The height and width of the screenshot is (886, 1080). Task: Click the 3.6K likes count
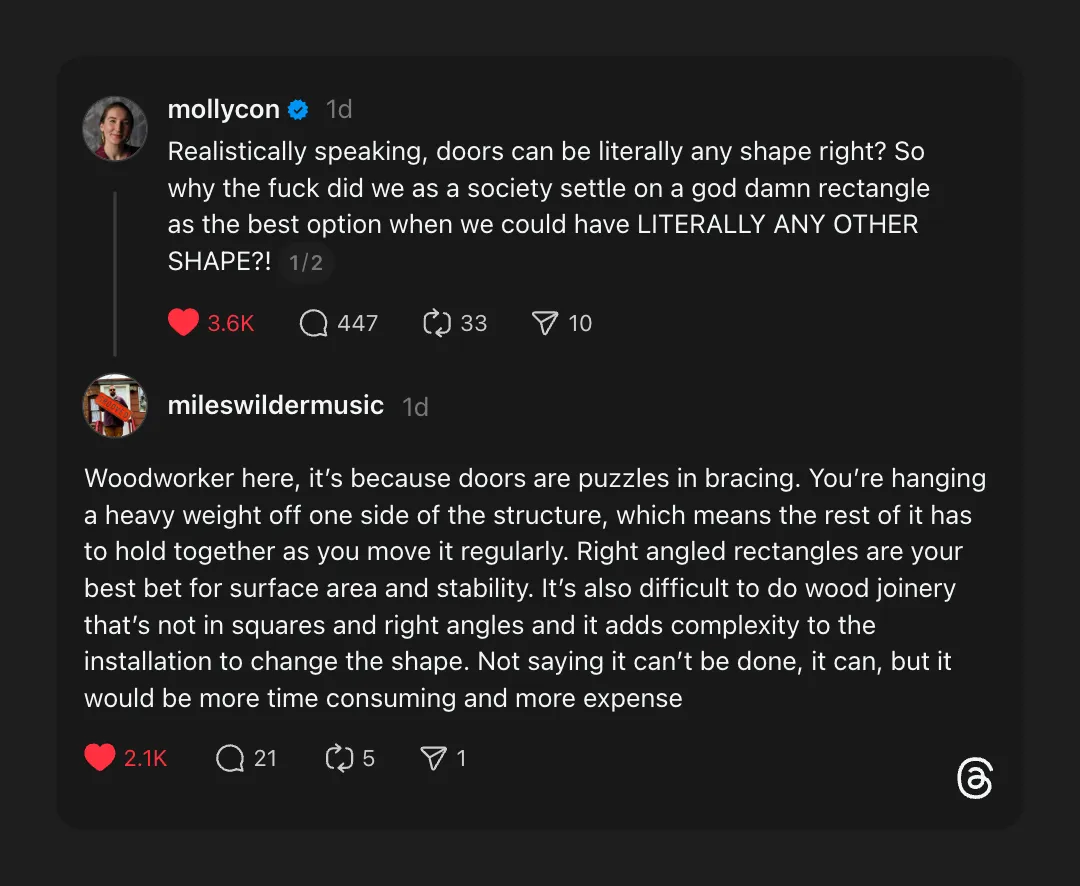[231, 323]
